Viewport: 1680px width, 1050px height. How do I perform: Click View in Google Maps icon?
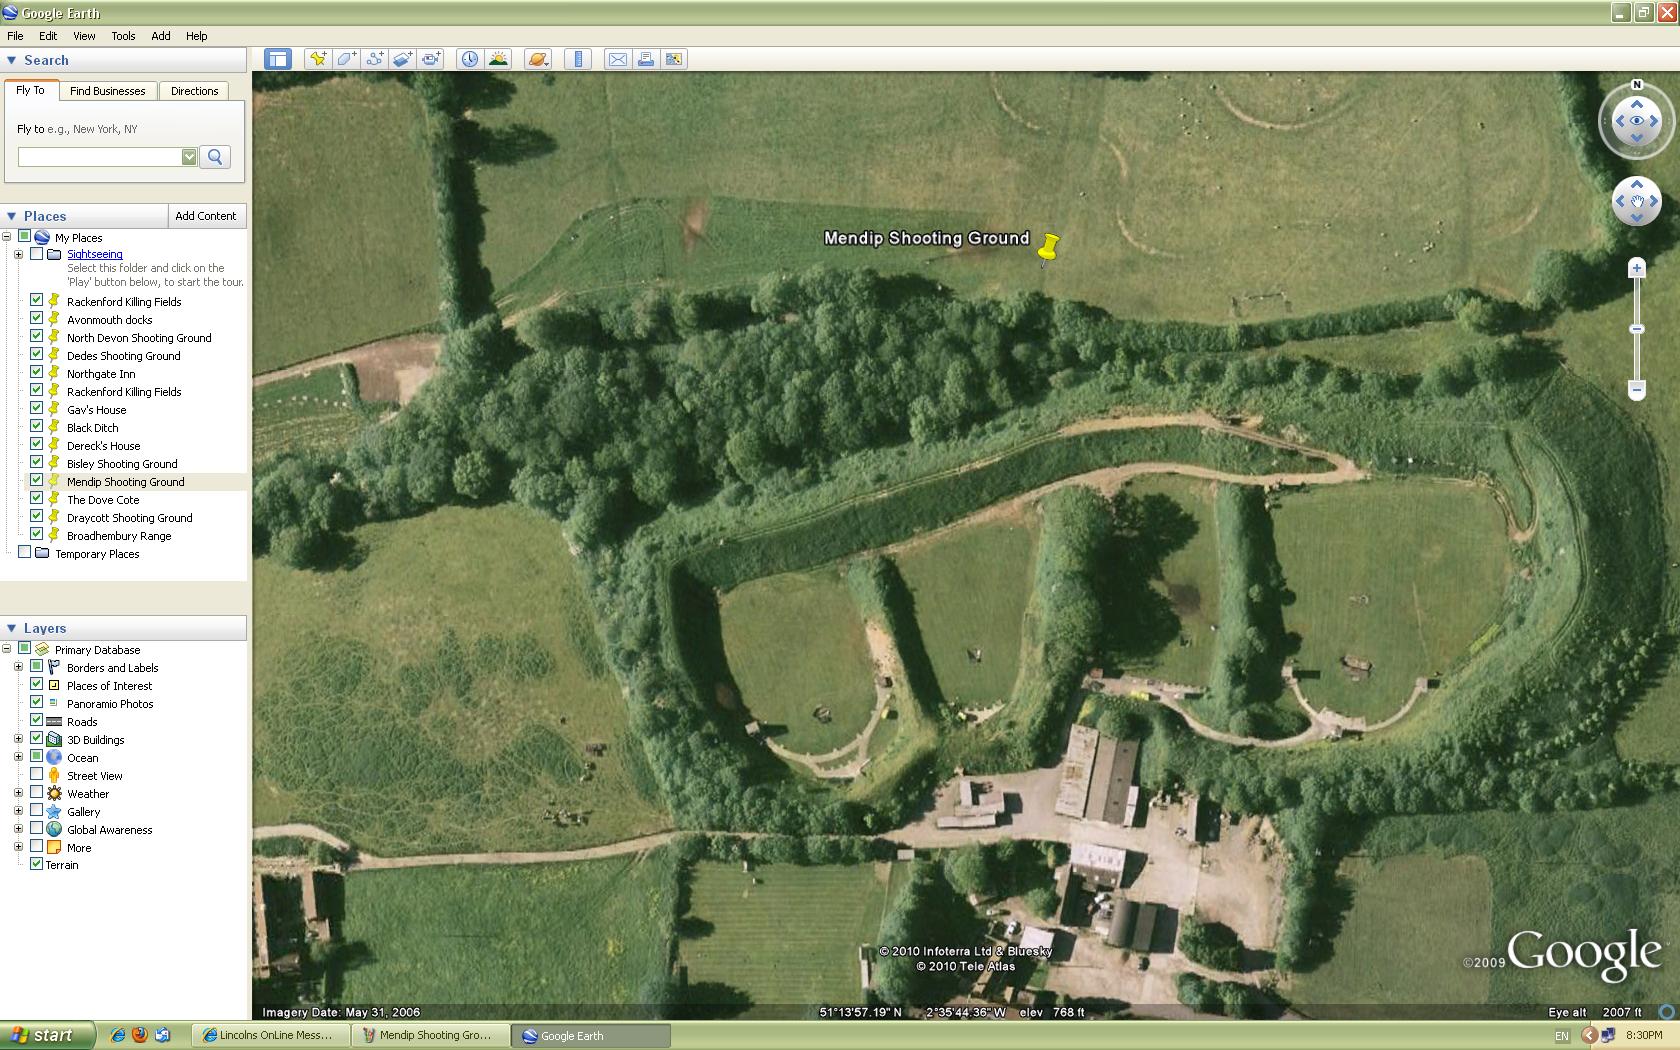click(x=674, y=59)
